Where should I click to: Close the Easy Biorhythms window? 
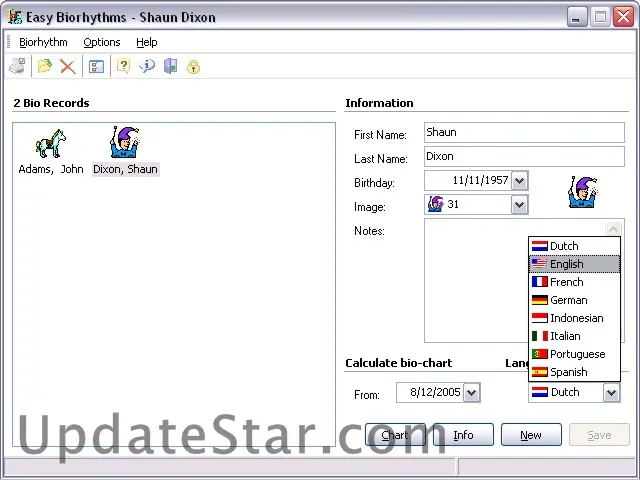click(623, 17)
